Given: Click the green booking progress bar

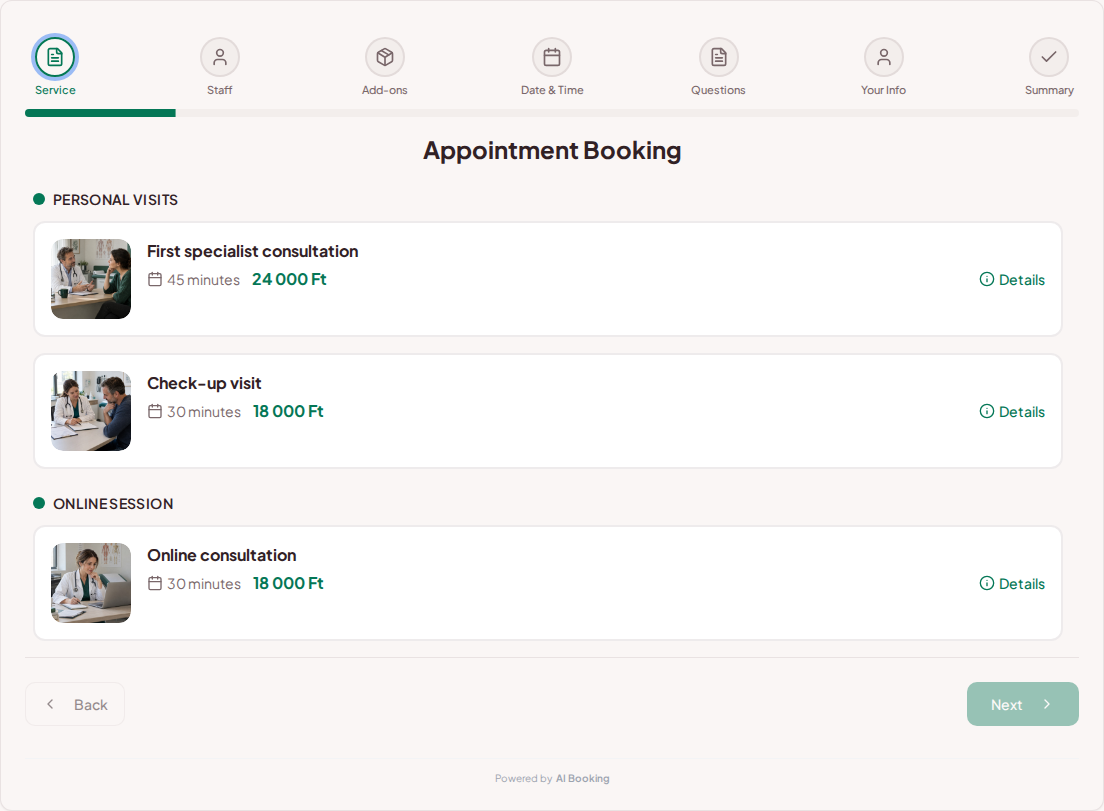Looking at the screenshot, I should point(101,113).
